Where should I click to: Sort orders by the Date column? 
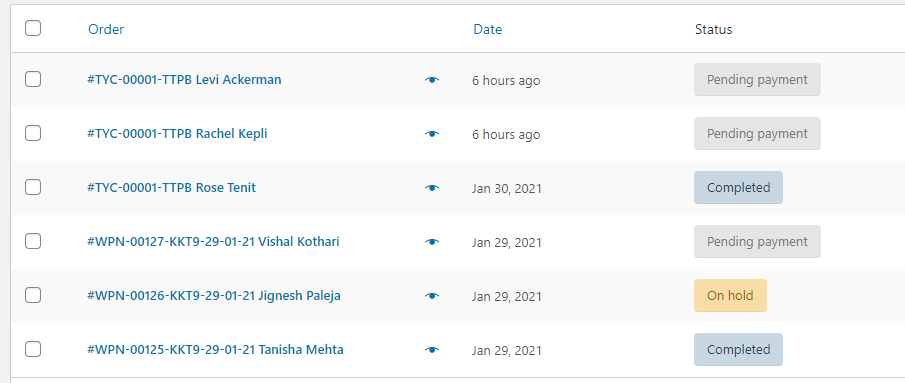(488, 29)
